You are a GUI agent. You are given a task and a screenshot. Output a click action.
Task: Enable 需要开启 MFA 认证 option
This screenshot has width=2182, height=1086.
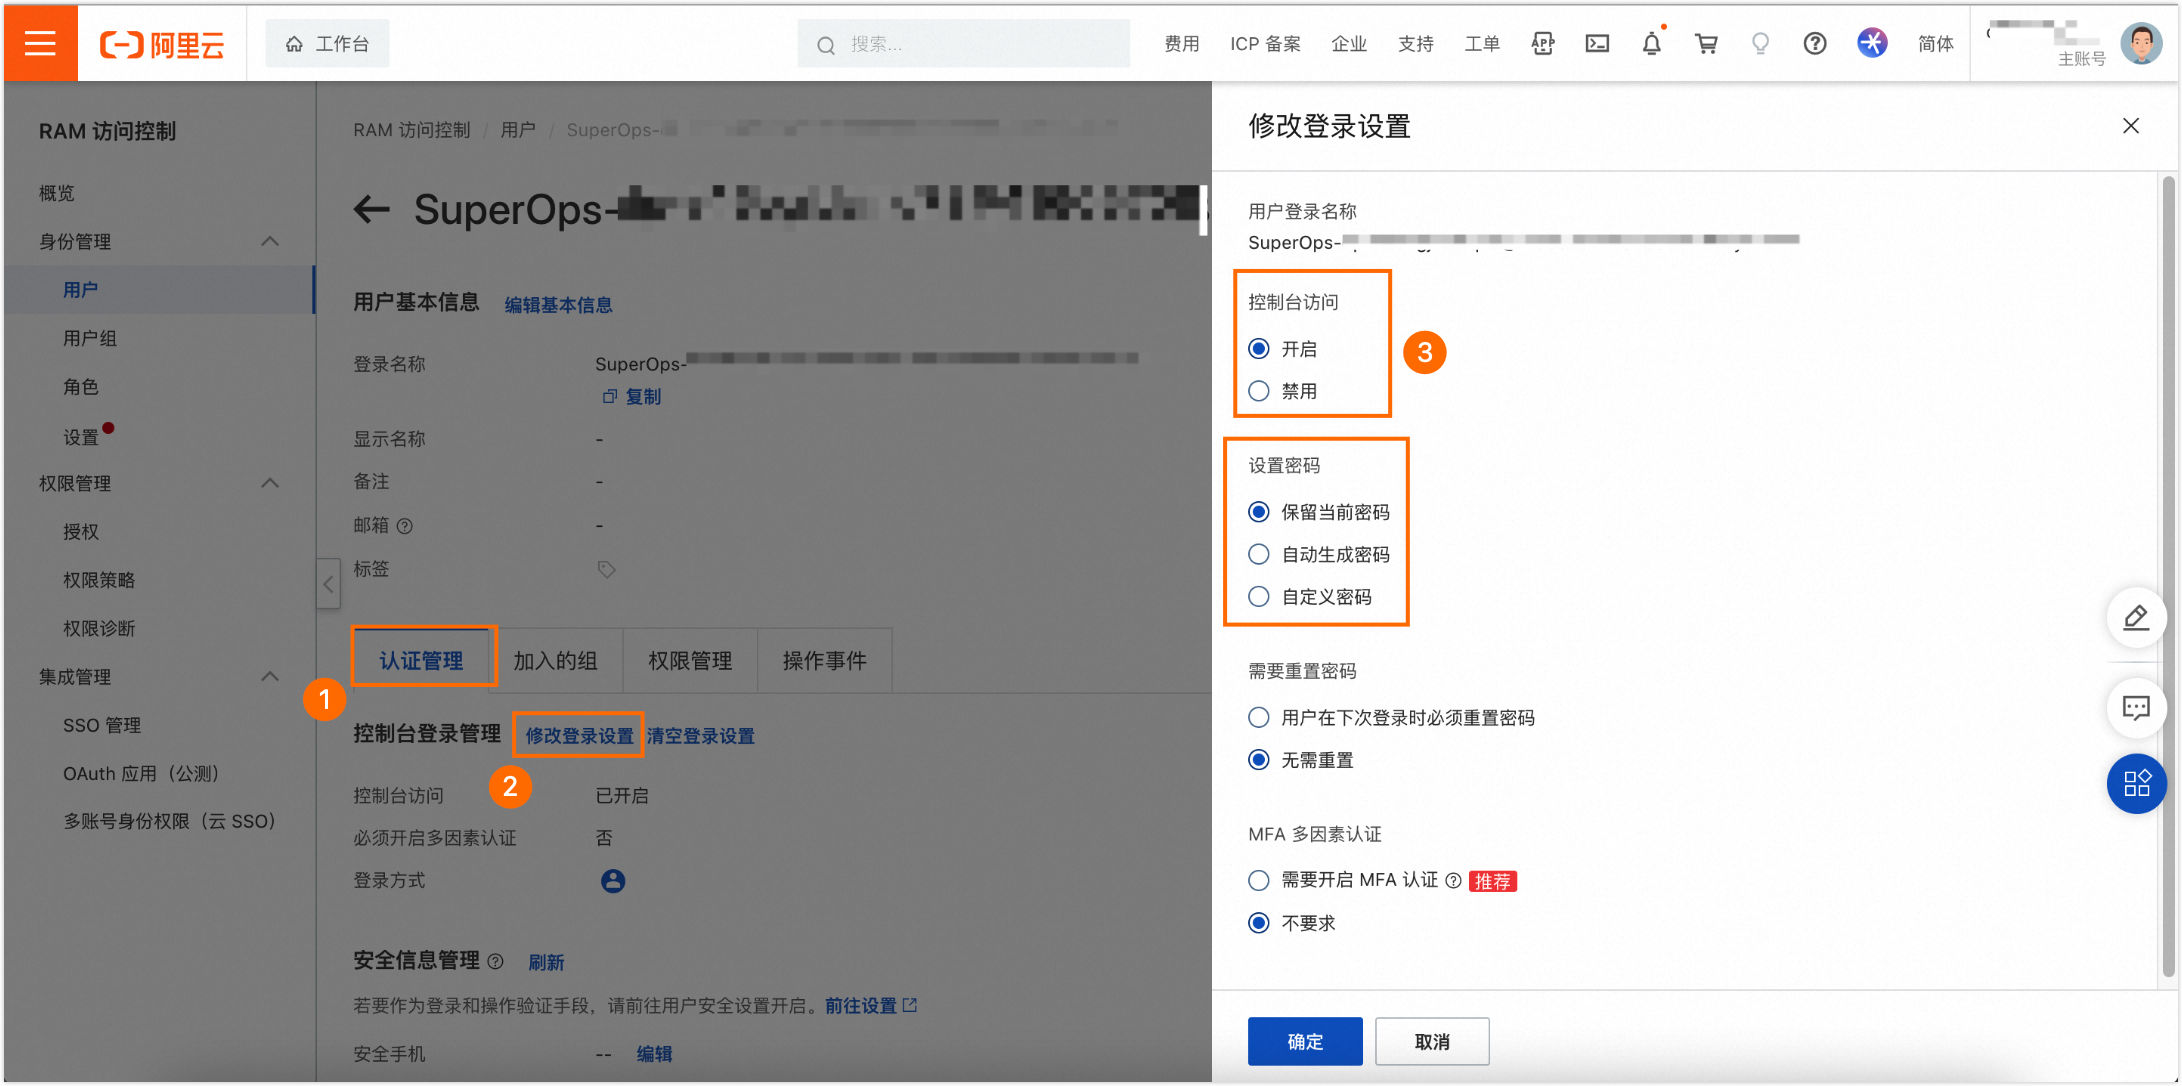1259,880
